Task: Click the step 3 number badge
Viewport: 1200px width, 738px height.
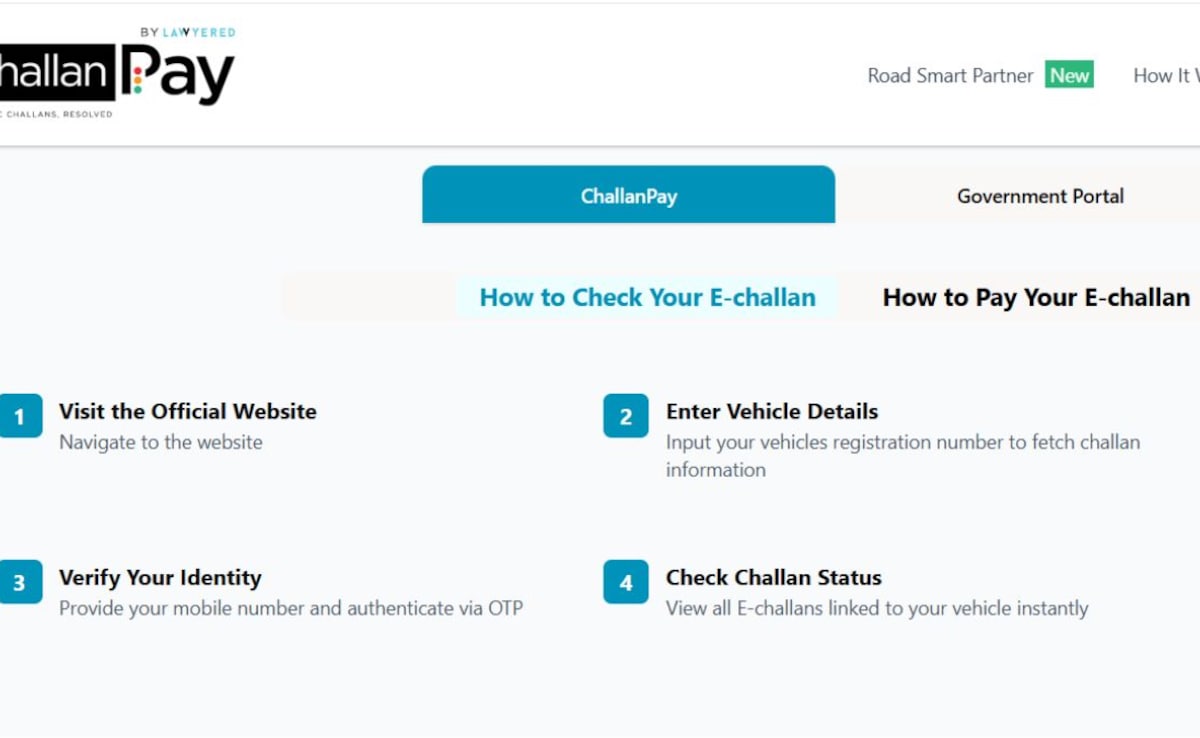Action: pos(20,582)
